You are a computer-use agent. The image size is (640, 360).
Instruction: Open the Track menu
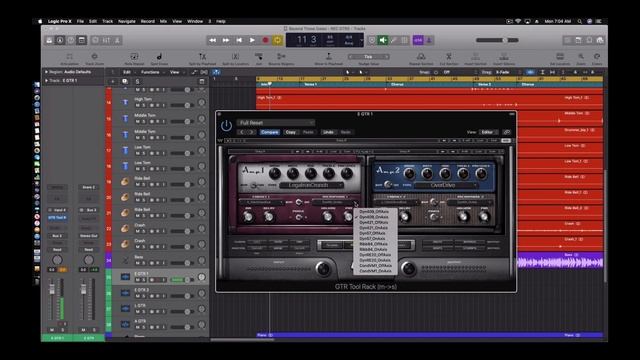(107, 21)
